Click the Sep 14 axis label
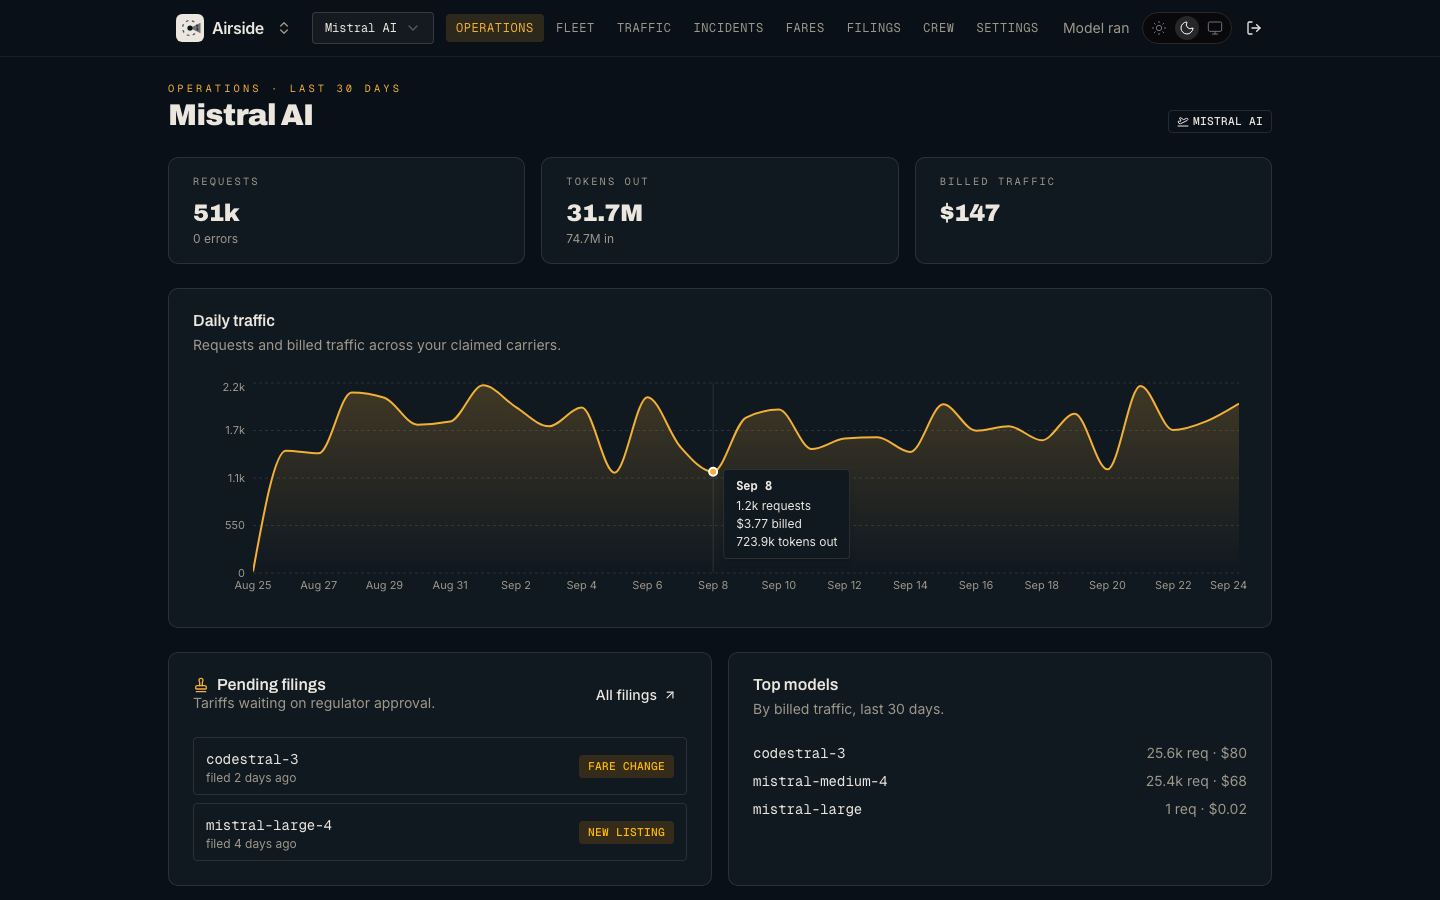This screenshot has width=1440, height=900. pos(910,585)
